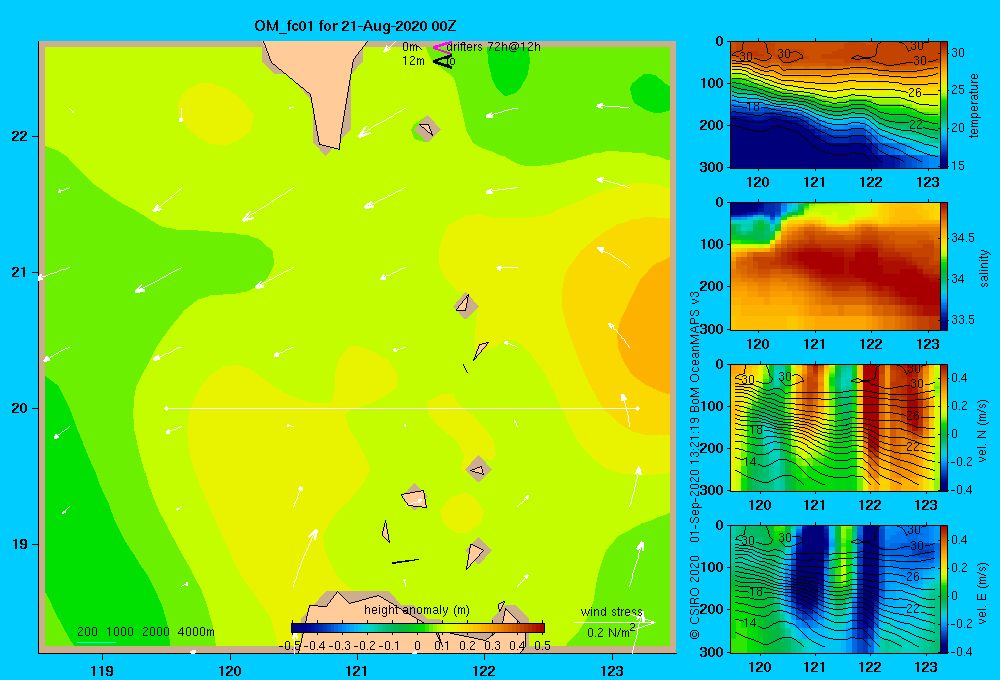Select the vertical "temperature" axis label
Viewport: 1000px width, 680px height.
tap(974, 105)
